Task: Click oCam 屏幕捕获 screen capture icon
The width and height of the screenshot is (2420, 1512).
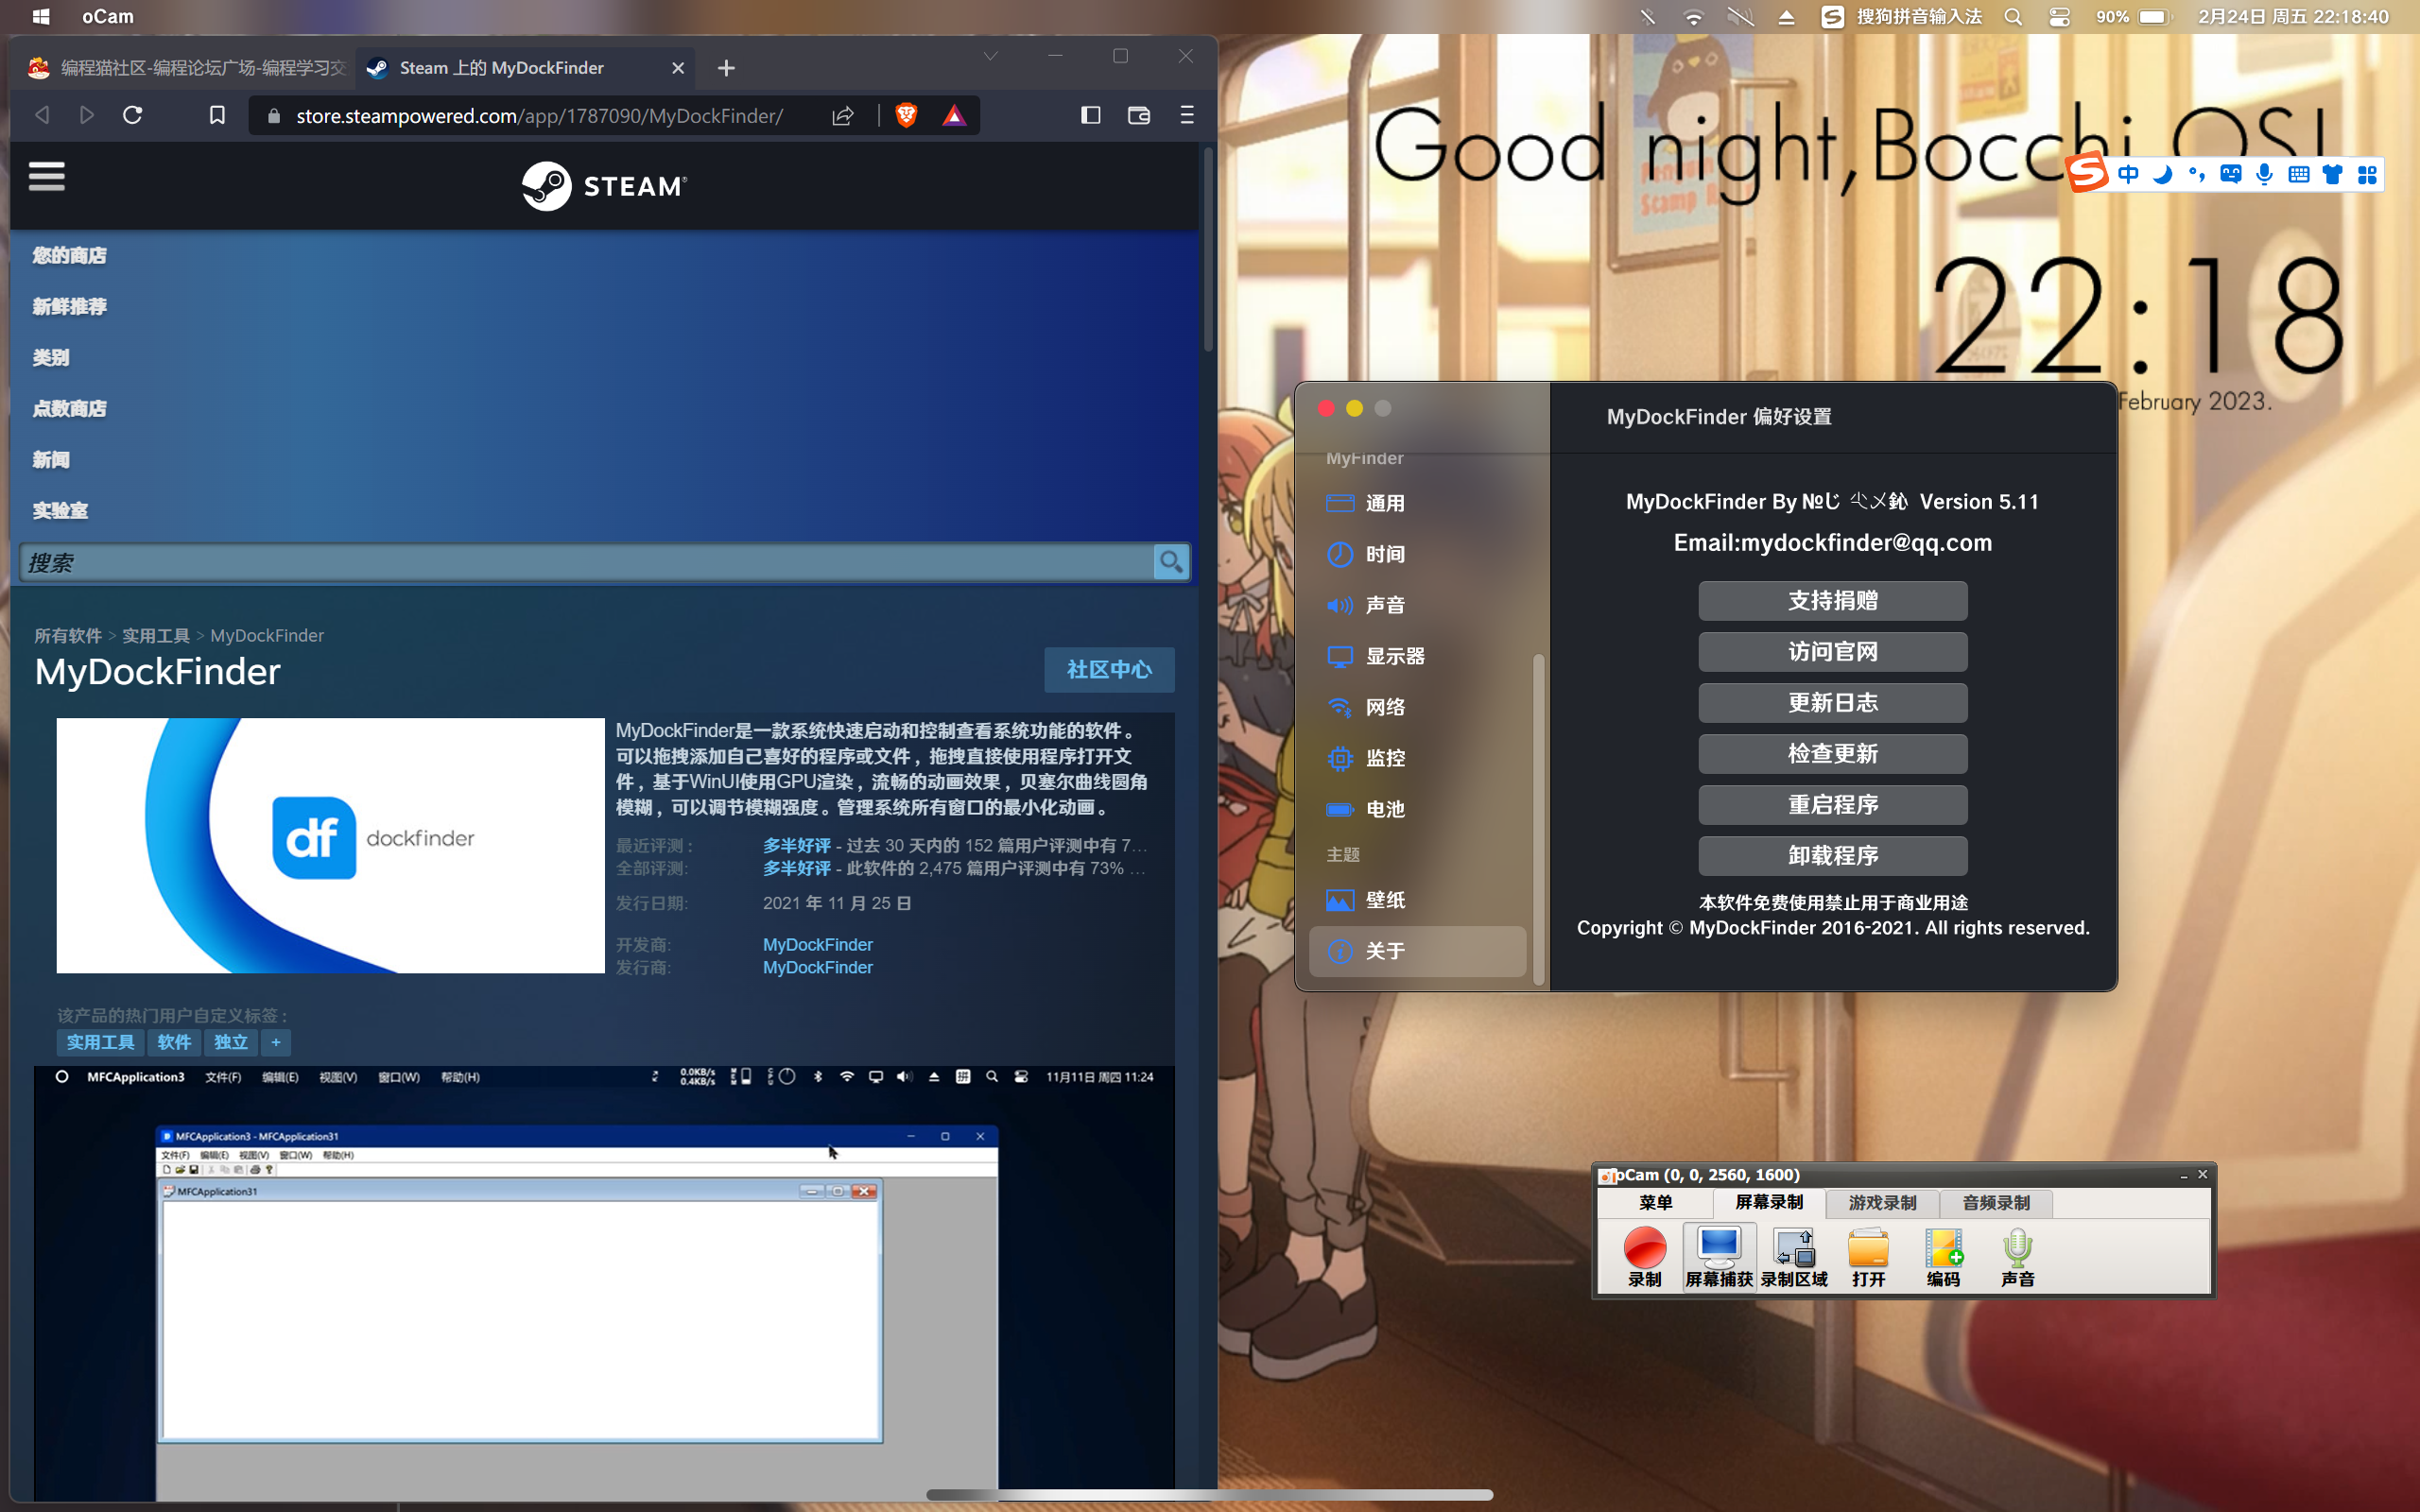Action: point(1719,1257)
